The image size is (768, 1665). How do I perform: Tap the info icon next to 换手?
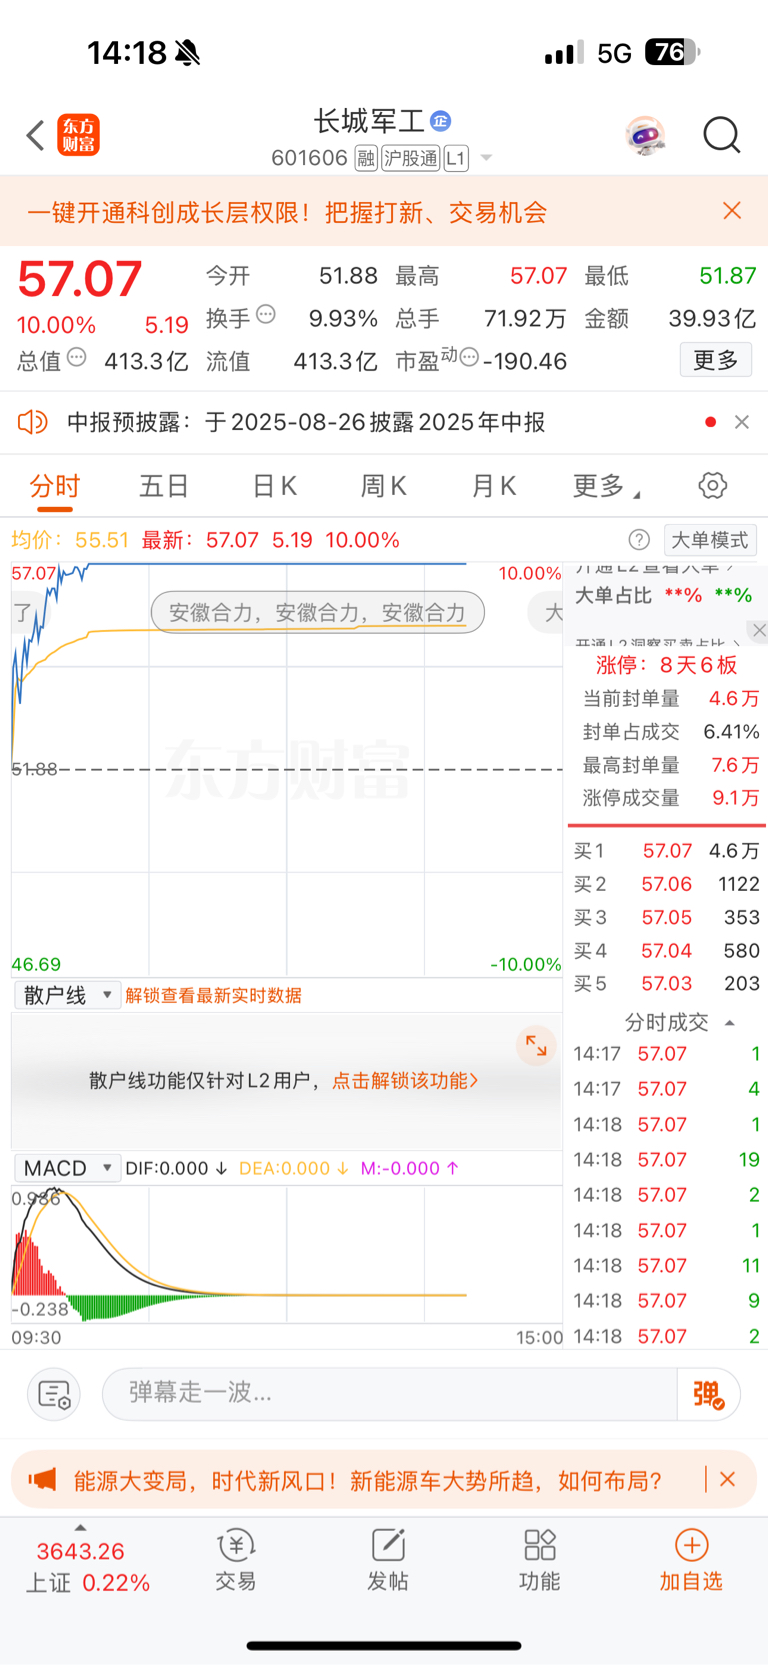[266, 314]
